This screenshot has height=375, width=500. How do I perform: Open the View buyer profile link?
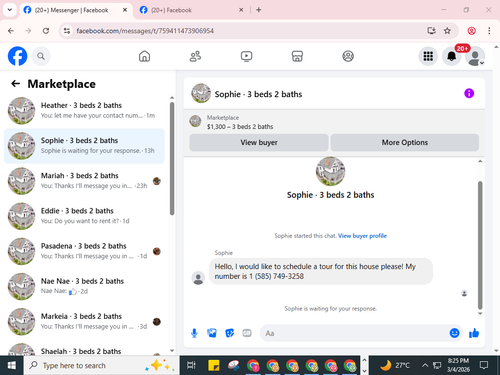[362, 236]
